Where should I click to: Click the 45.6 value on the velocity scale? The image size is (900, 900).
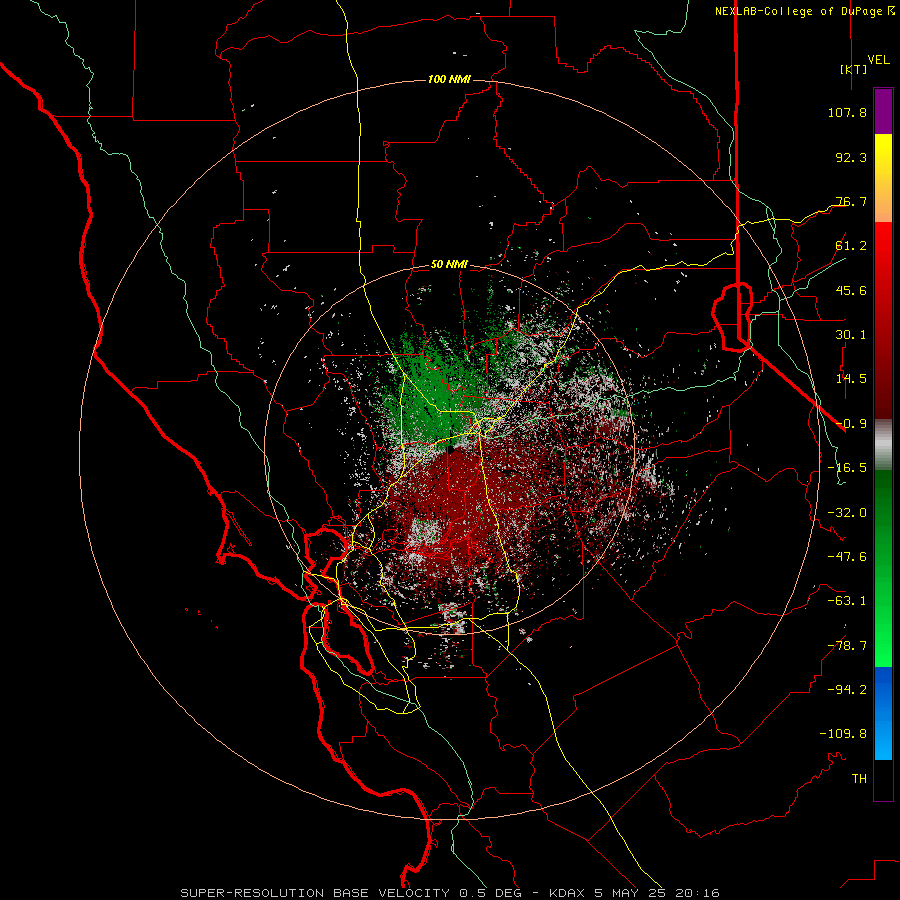coord(851,290)
